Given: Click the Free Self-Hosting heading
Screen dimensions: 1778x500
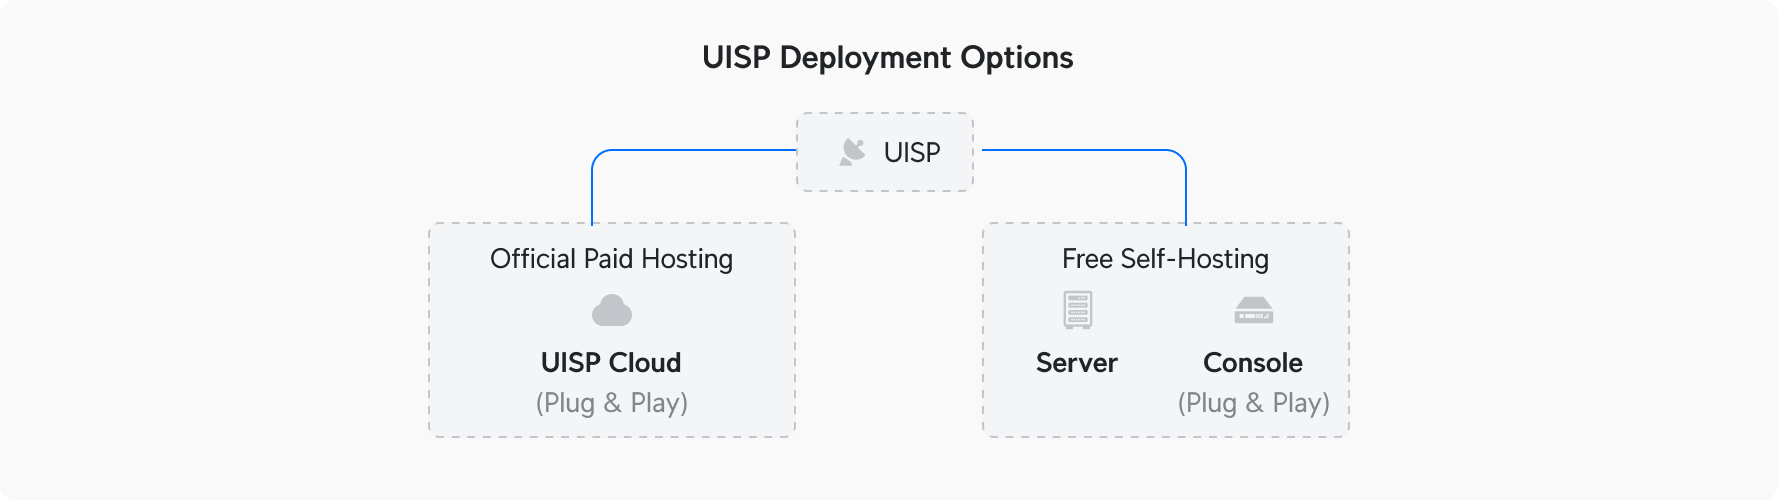Looking at the screenshot, I should pyautogui.click(x=1165, y=259).
